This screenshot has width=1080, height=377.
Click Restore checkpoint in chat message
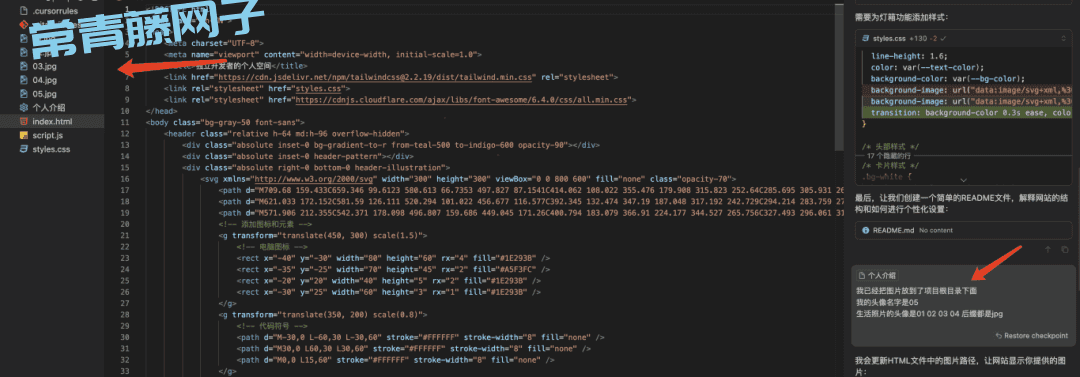pos(1031,336)
